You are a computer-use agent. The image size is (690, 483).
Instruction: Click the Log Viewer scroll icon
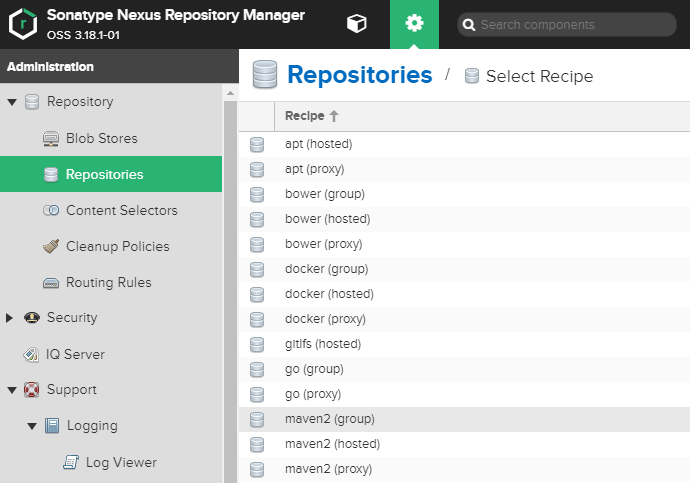71,462
